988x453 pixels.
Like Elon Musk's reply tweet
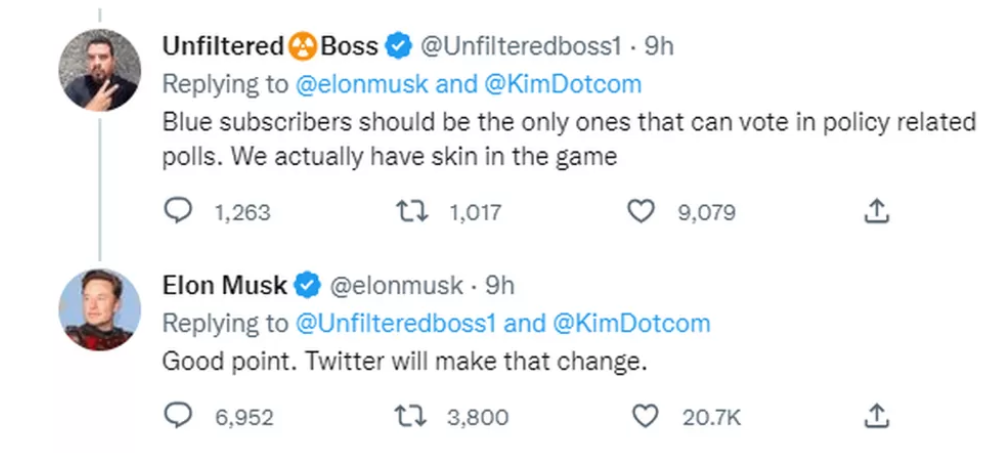click(x=644, y=415)
